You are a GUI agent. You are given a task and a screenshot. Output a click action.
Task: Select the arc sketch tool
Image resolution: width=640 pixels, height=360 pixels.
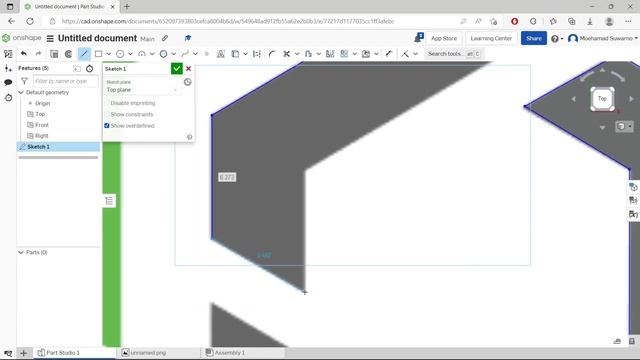pyautogui.click(x=142, y=54)
